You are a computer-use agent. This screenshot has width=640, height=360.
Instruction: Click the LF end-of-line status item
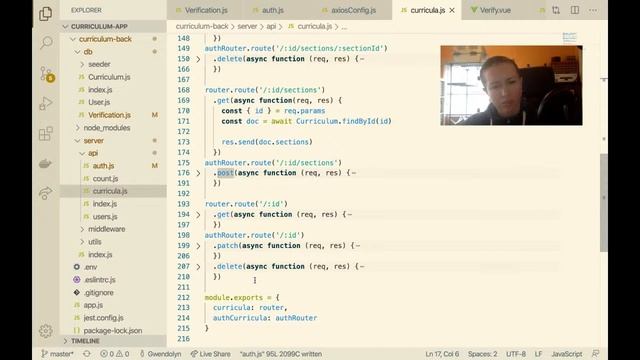click(x=538, y=354)
